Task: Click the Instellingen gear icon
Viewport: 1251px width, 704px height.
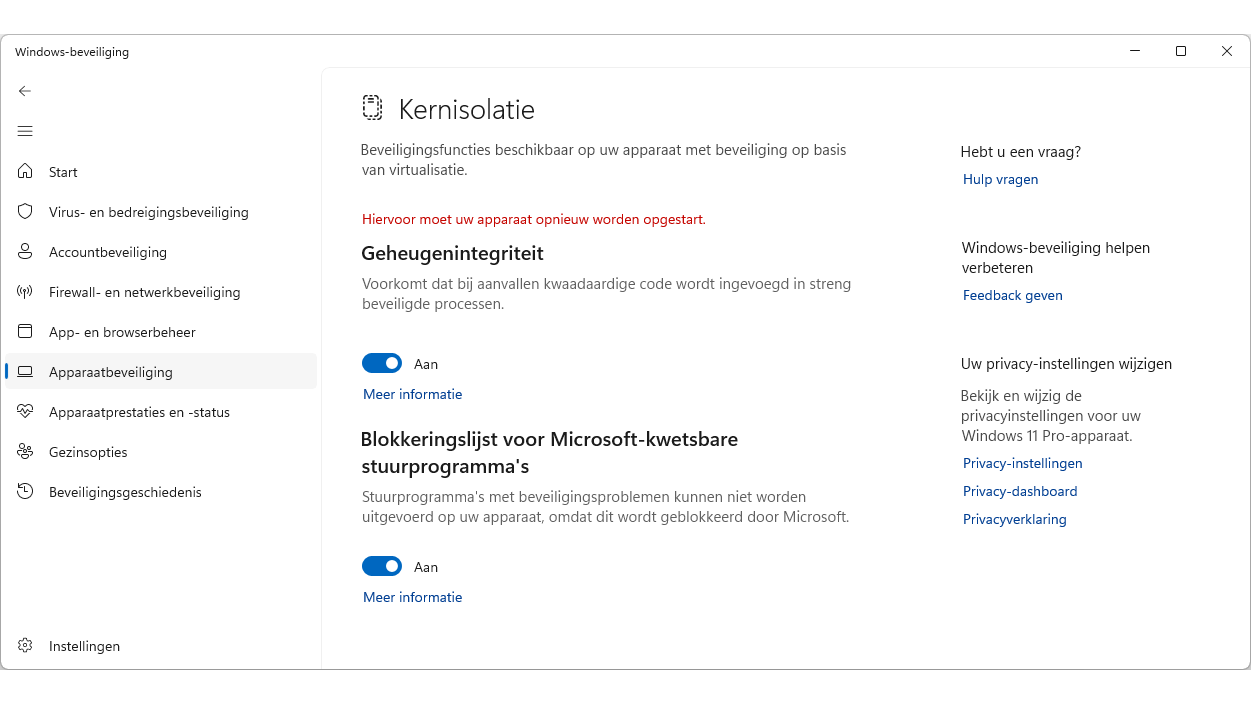Action: tap(25, 646)
